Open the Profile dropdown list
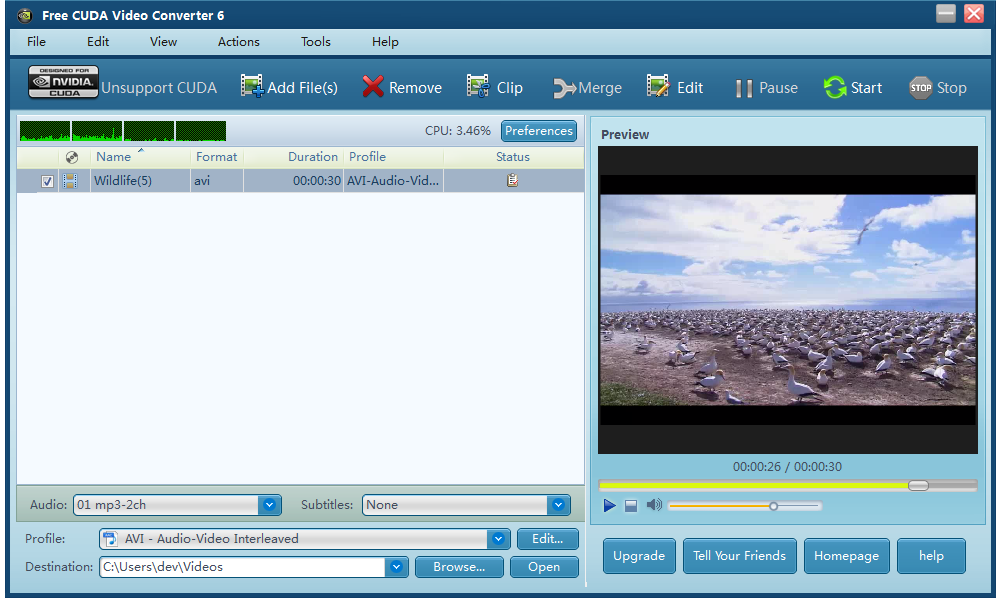The height and width of the screenshot is (598, 1001). tap(498, 539)
